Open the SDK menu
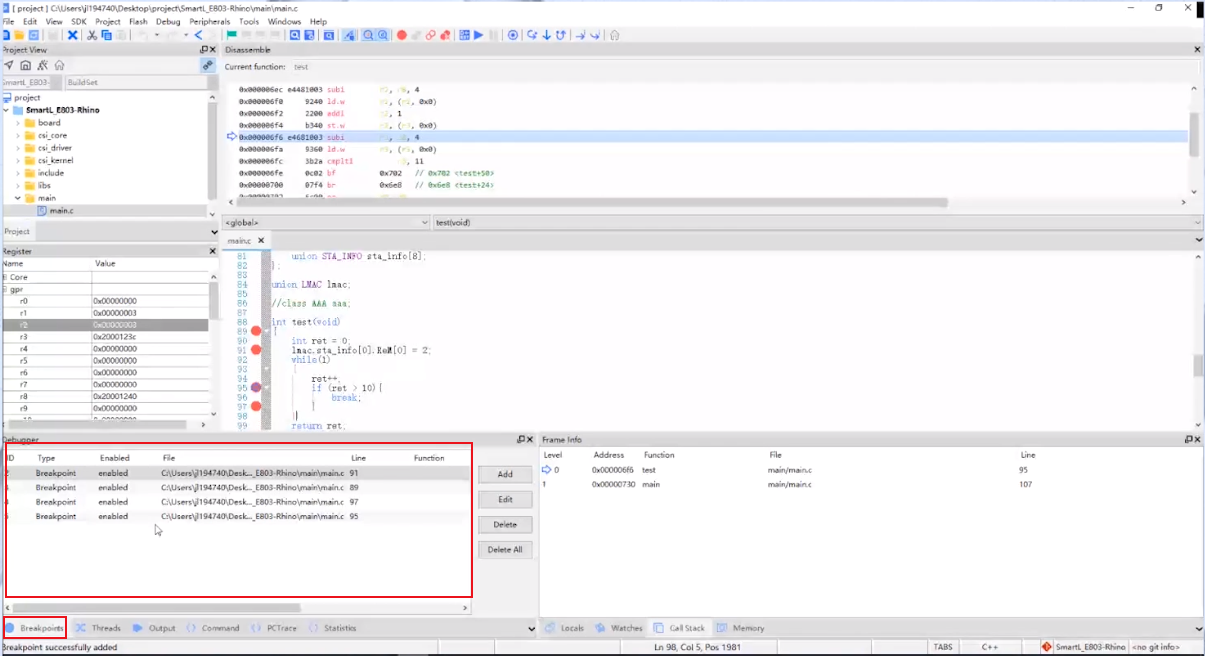Viewport: 1205px width, 656px height. [79, 21]
